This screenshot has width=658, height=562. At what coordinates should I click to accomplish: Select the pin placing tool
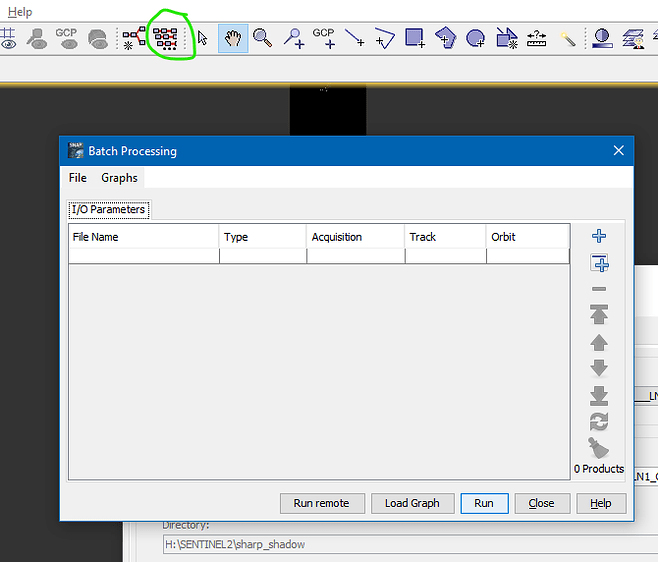pyautogui.click(x=294, y=38)
